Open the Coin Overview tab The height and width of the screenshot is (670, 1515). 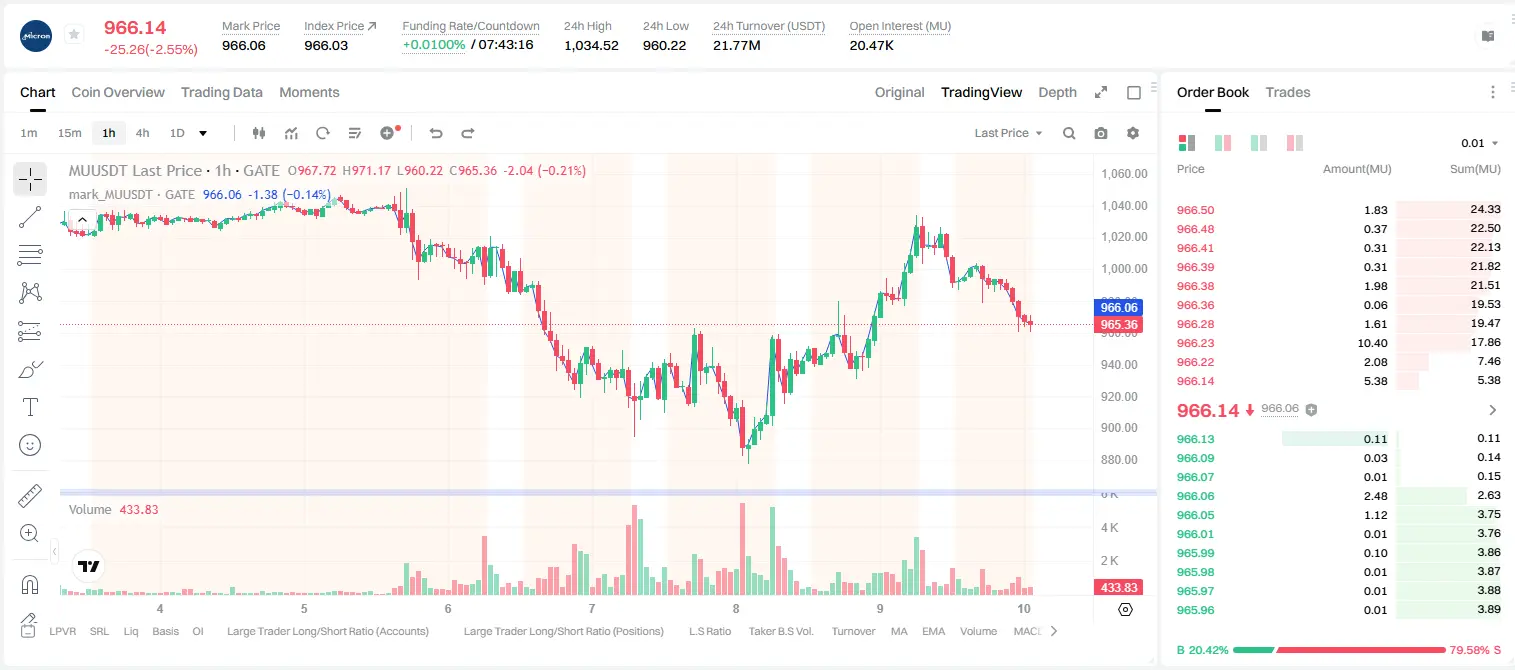click(x=118, y=92)
